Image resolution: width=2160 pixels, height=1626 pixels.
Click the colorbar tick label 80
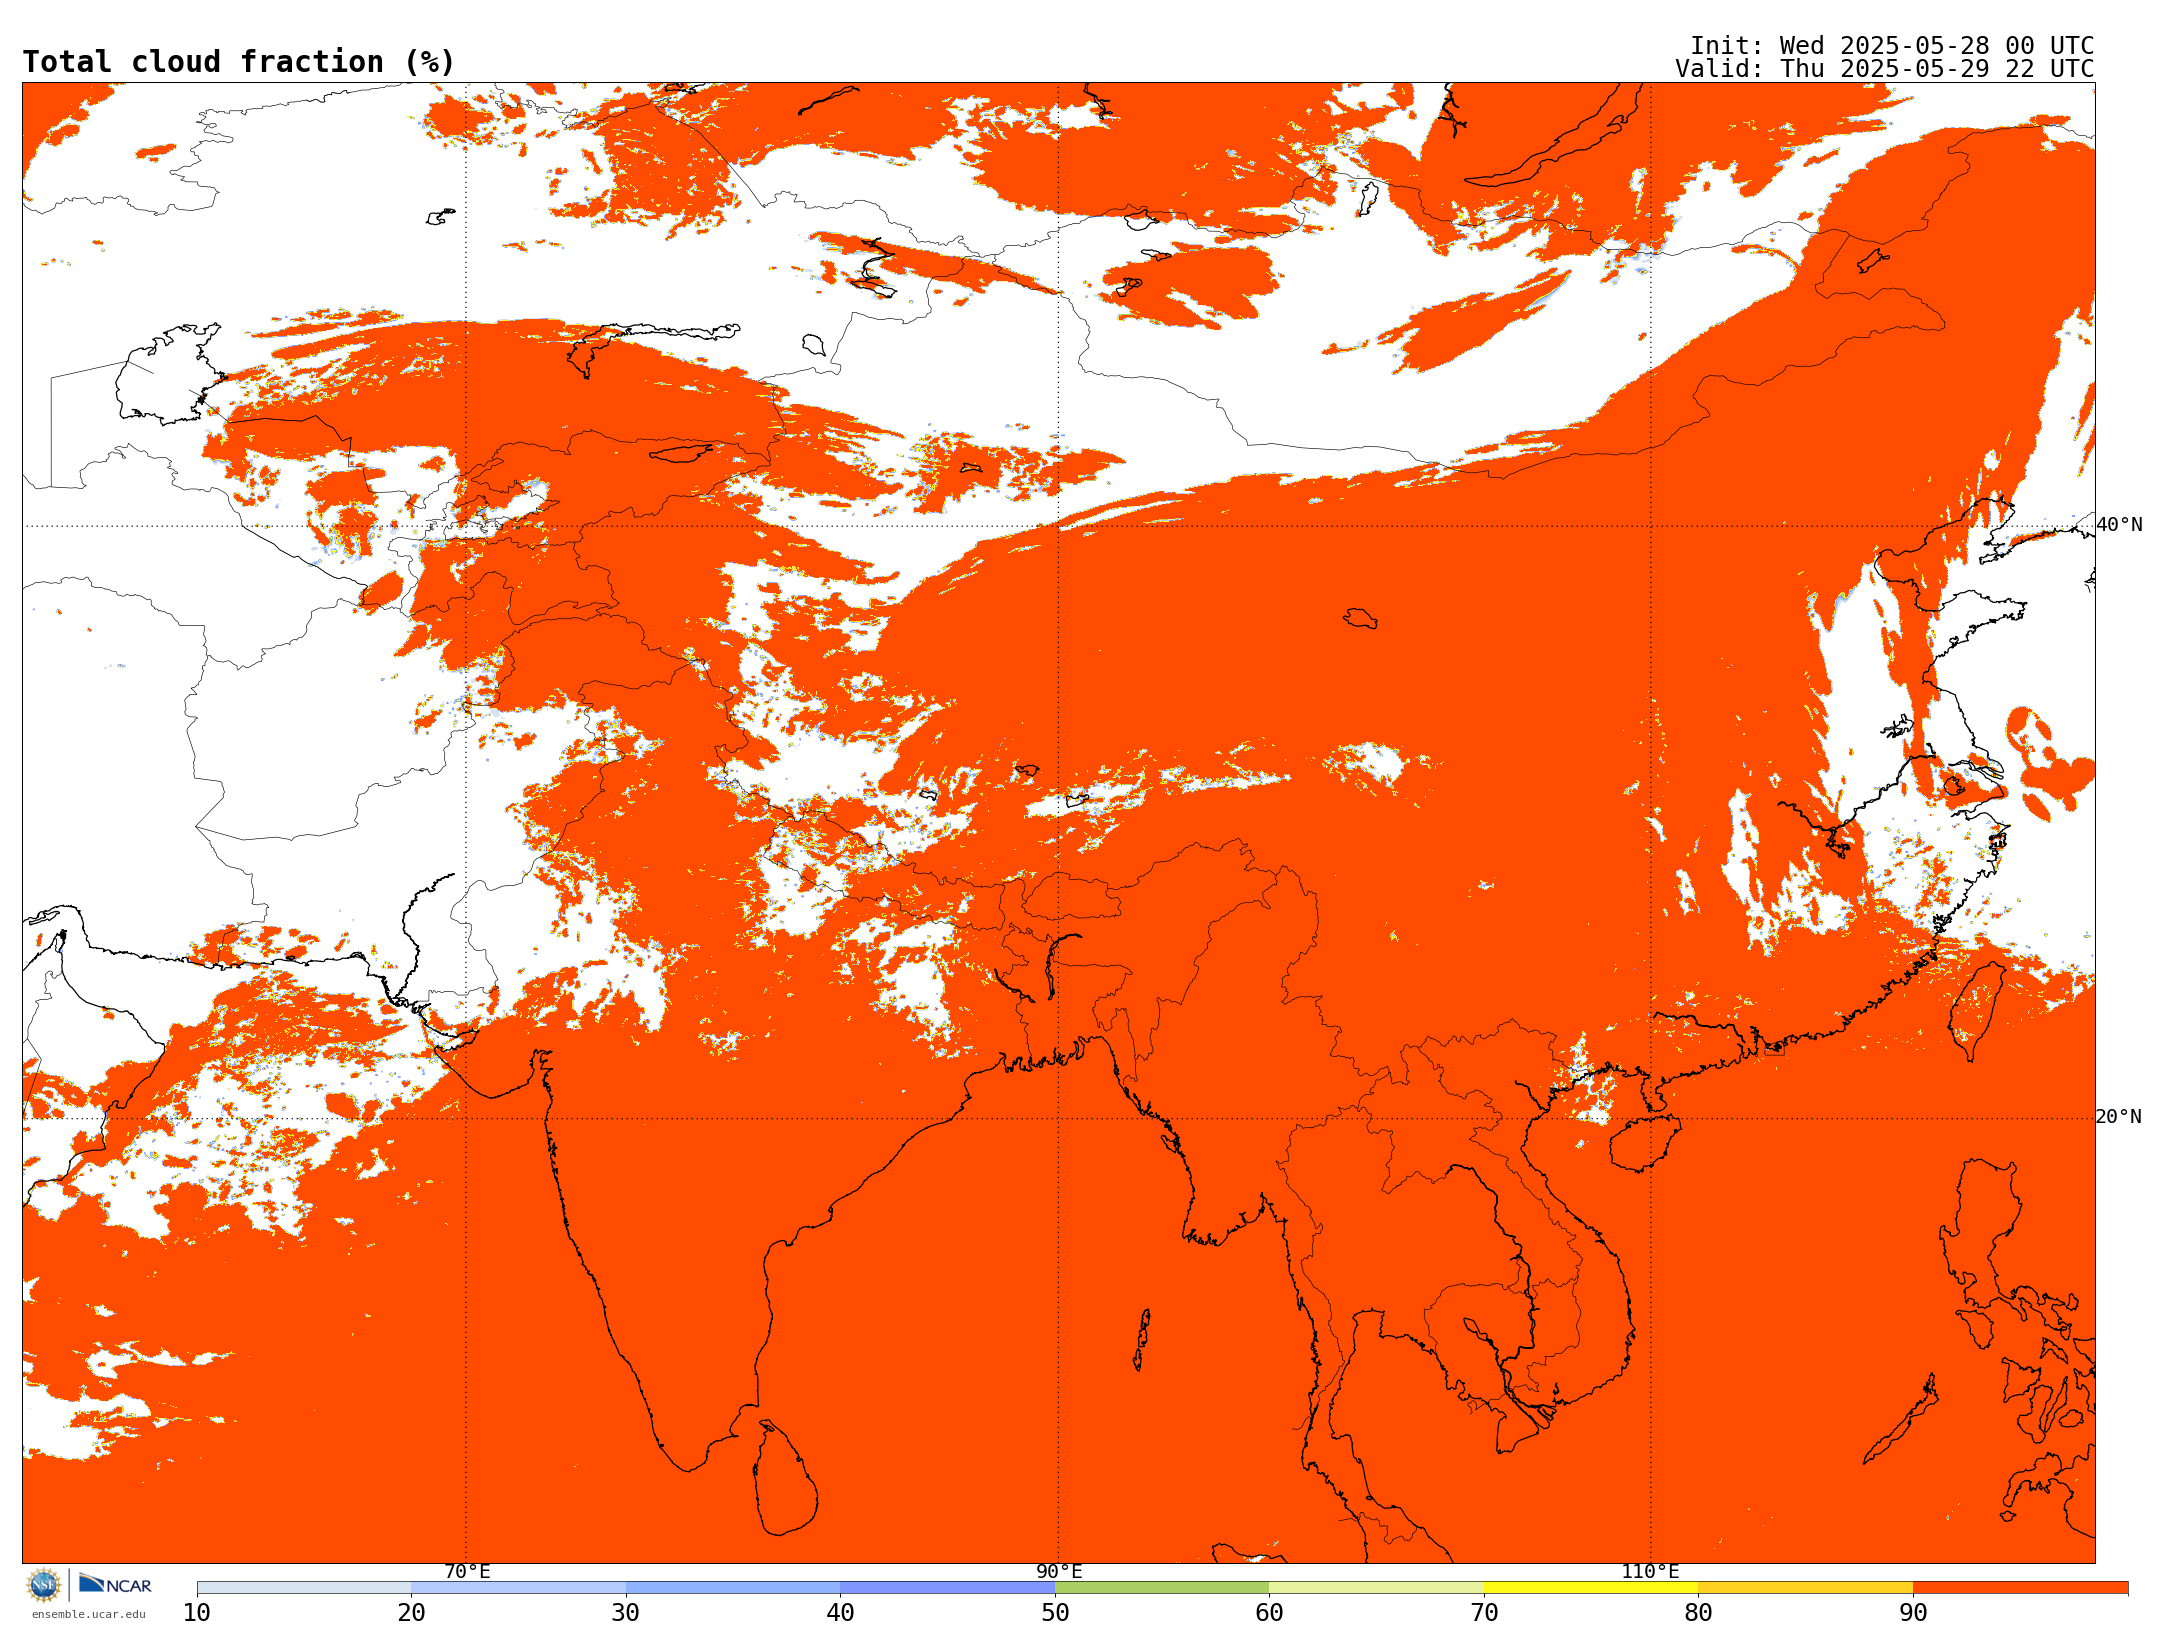click(x=1698, y=1612)
